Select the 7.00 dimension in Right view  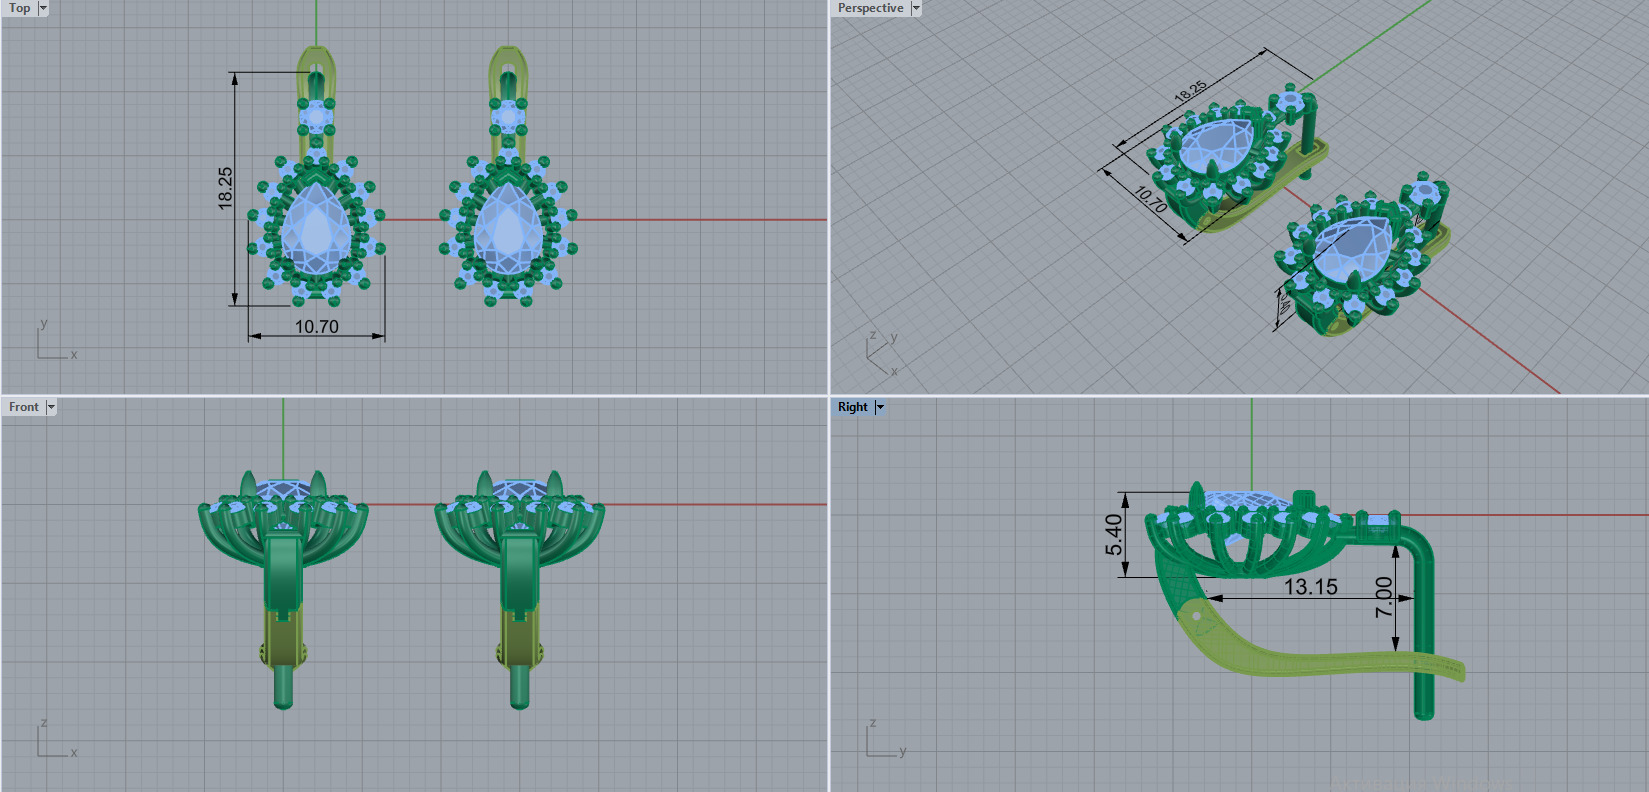click(1384, 598)
